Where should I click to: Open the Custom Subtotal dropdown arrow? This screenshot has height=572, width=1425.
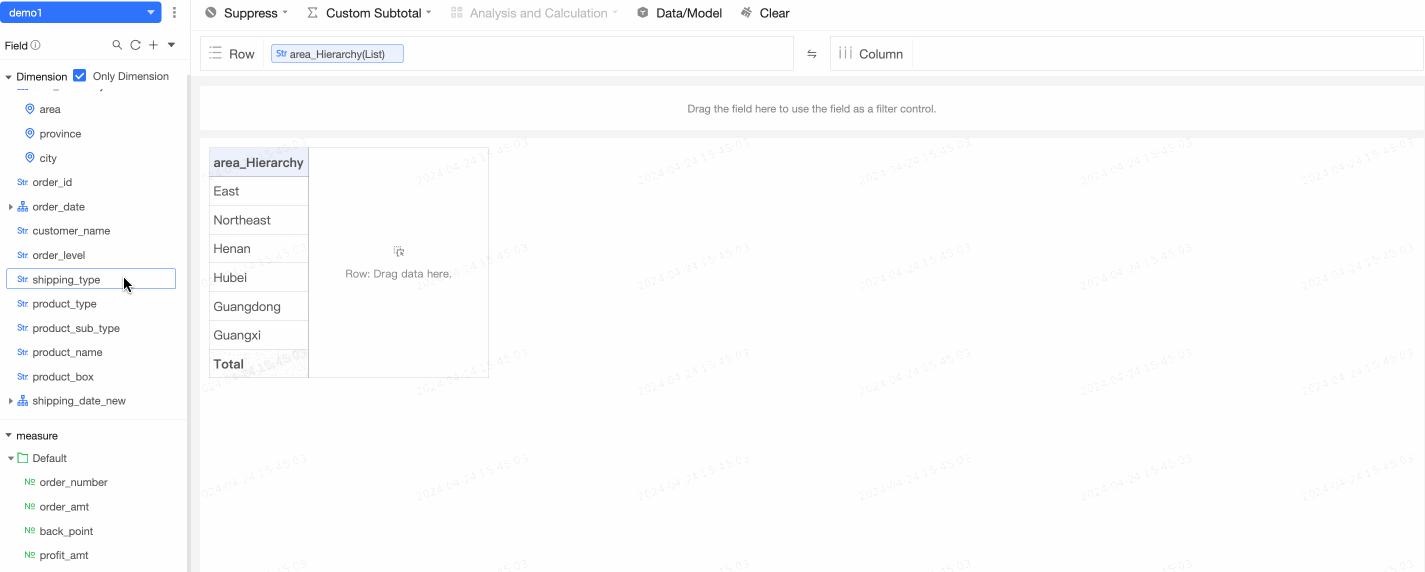tap(429, 13)
